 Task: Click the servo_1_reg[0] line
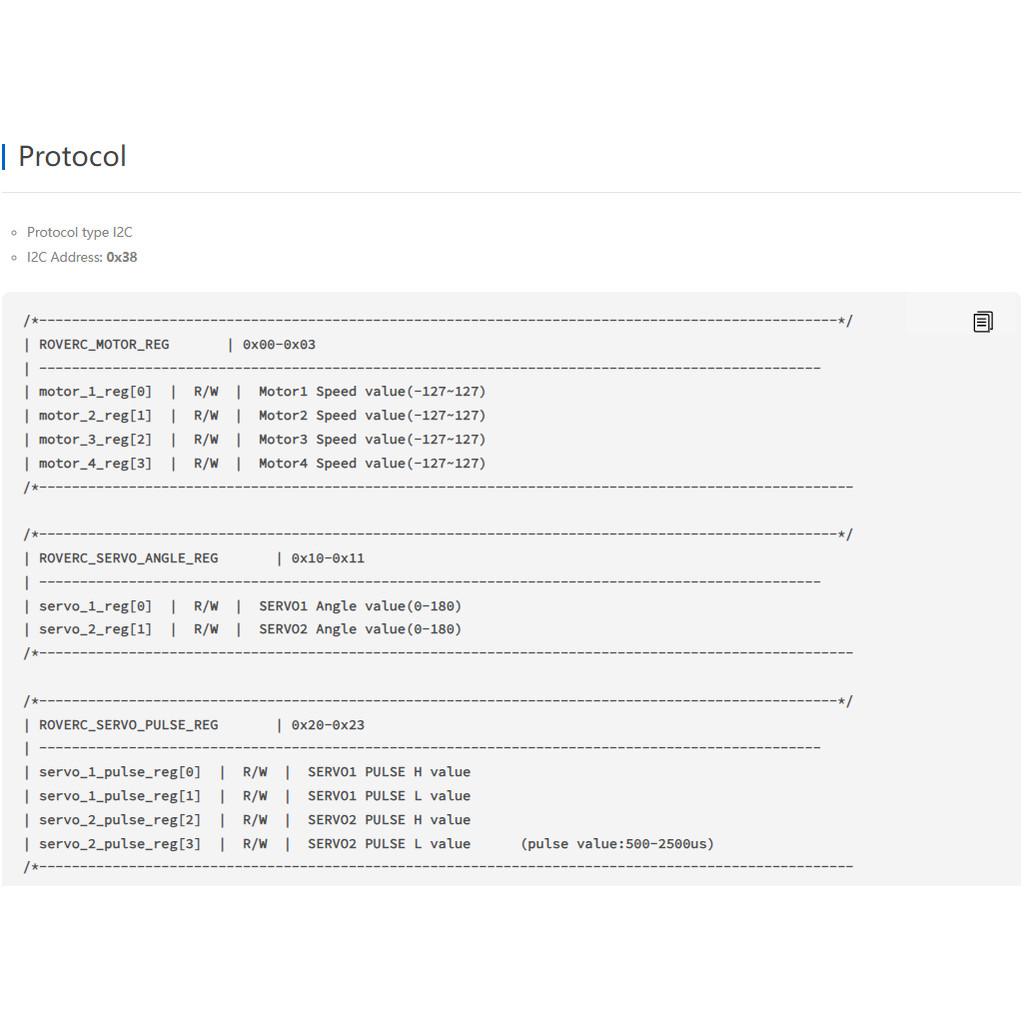(96, 606)
